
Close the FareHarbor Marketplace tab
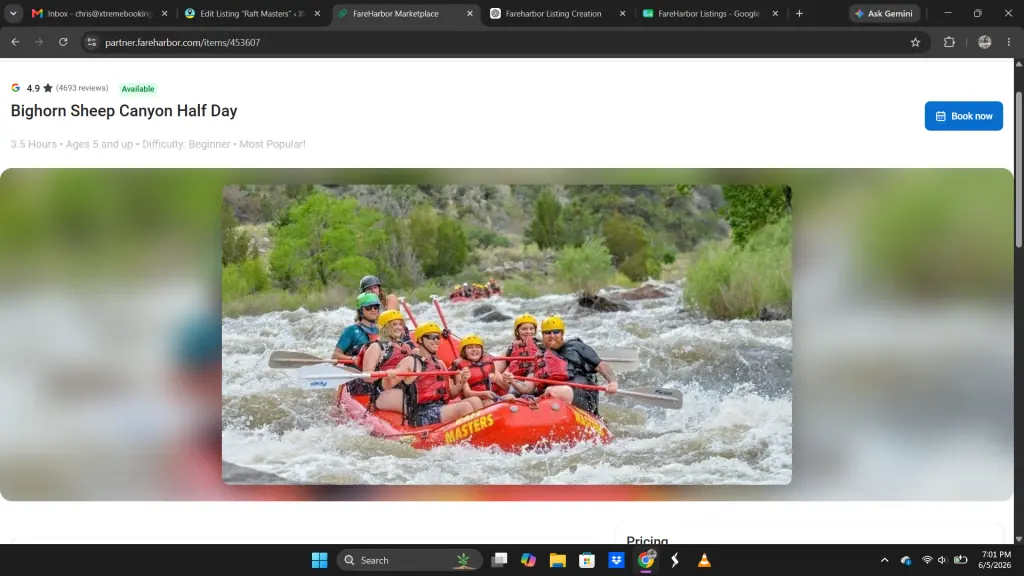(x=470, y=13)
